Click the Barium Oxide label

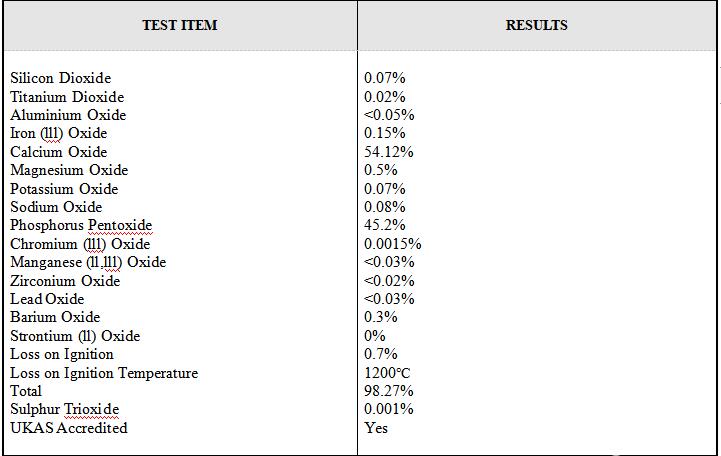click(55, 317)
